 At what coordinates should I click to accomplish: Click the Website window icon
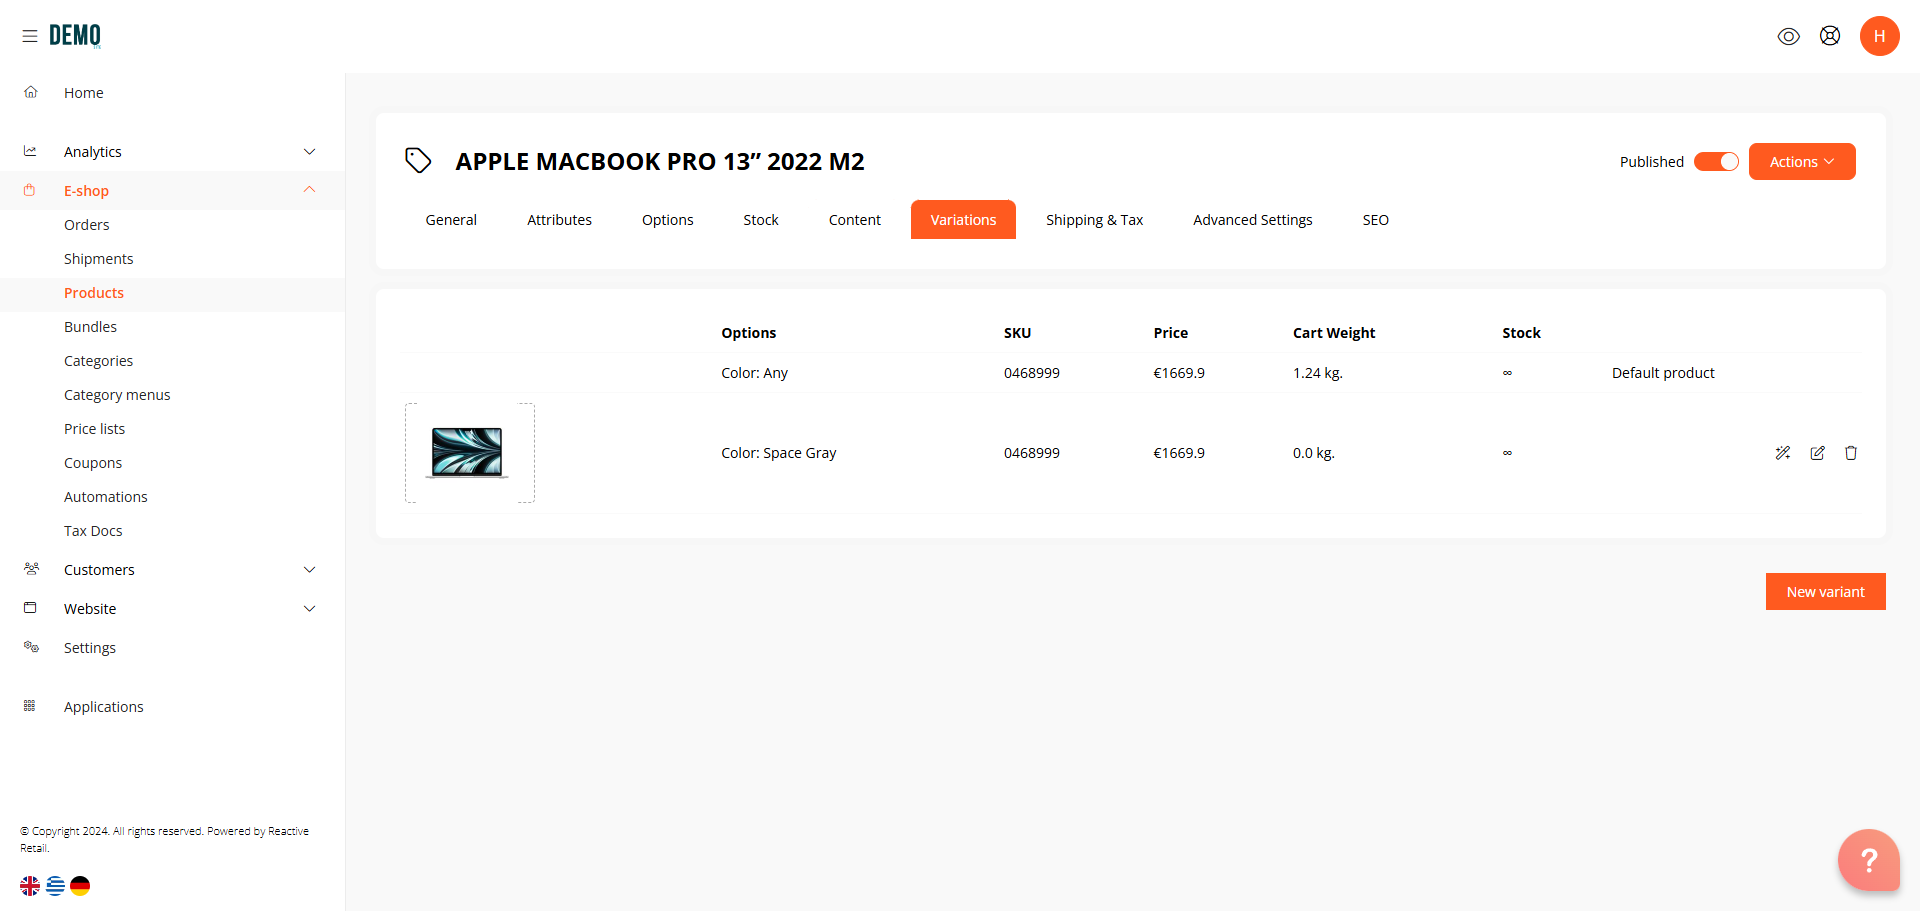tap(30, 608)
